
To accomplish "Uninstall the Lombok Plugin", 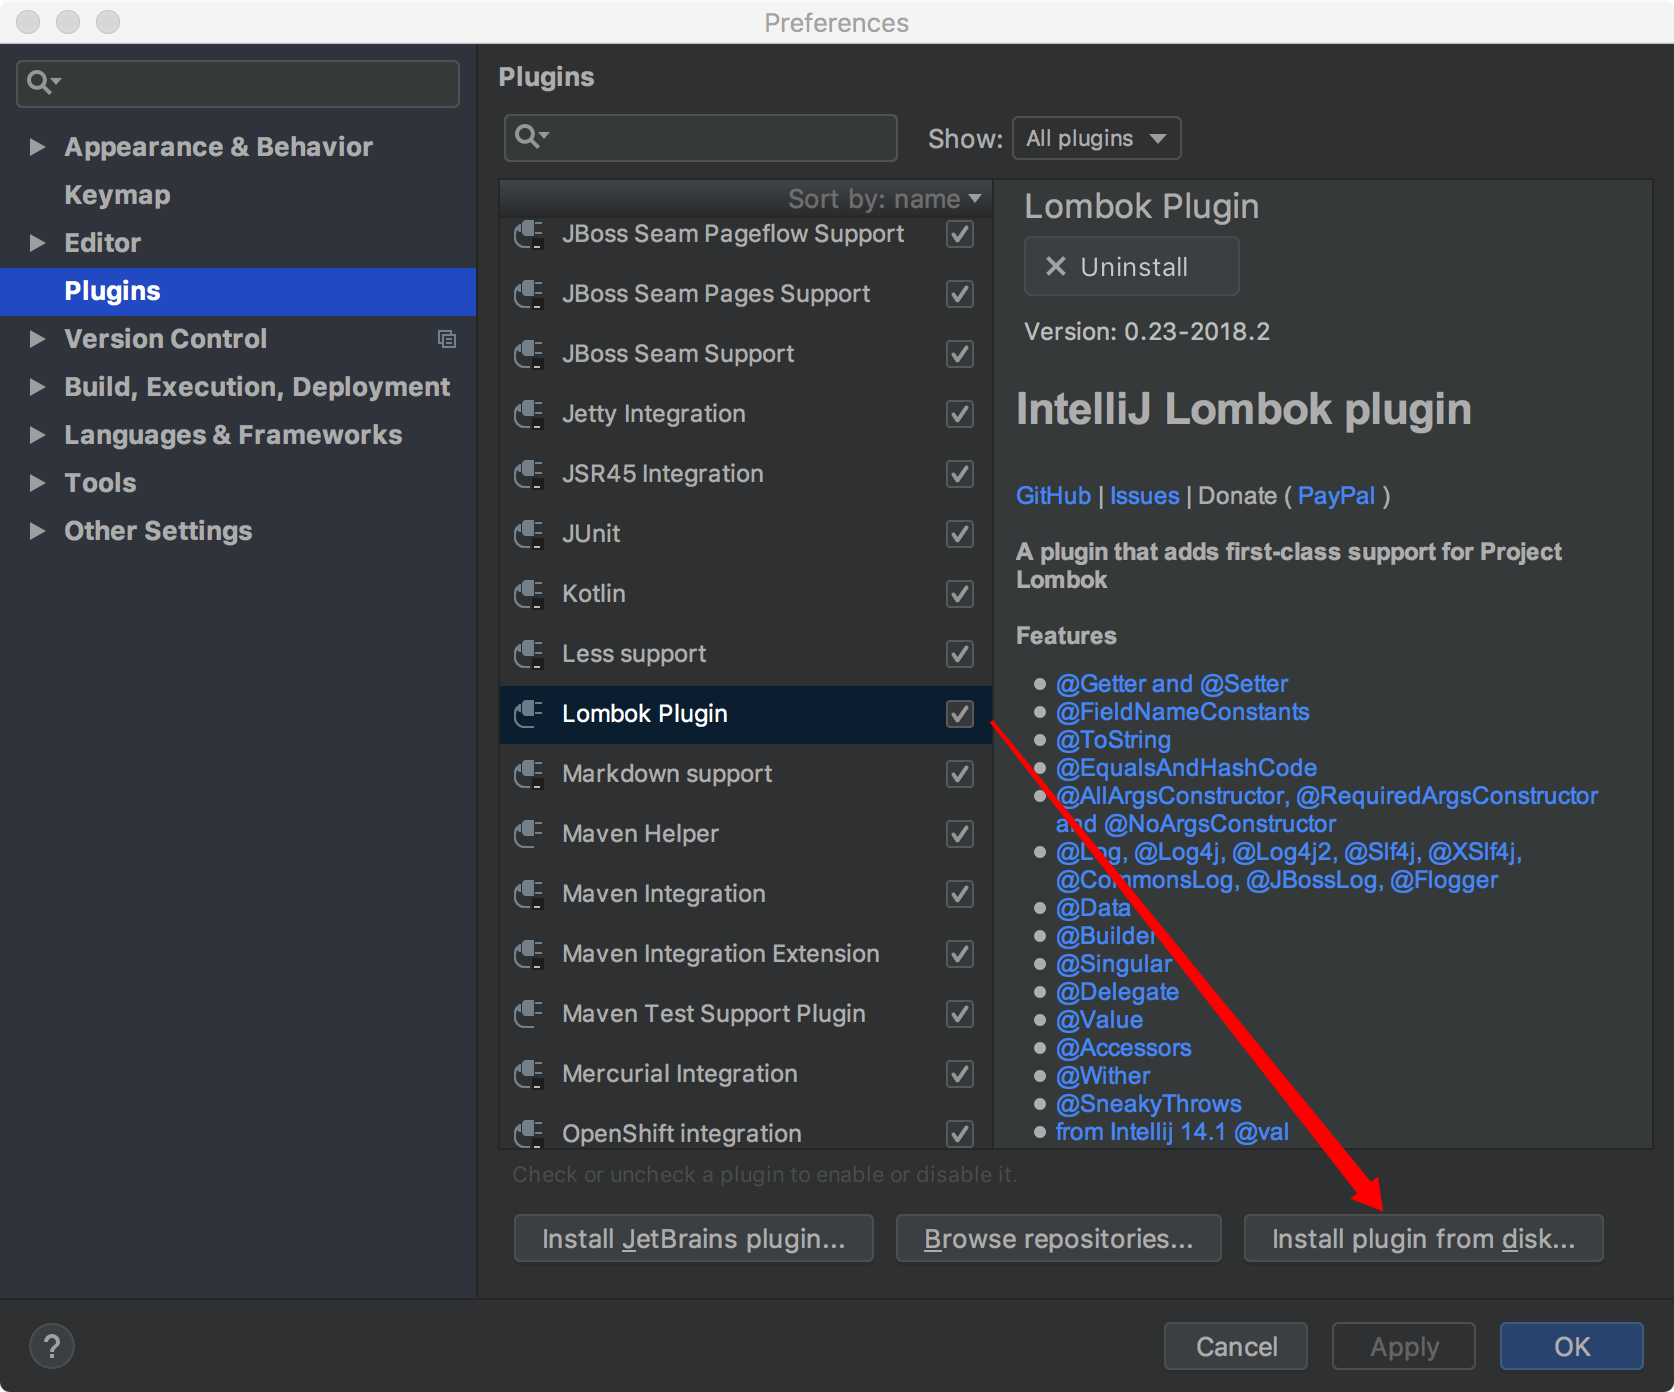I will point(1131,266).
